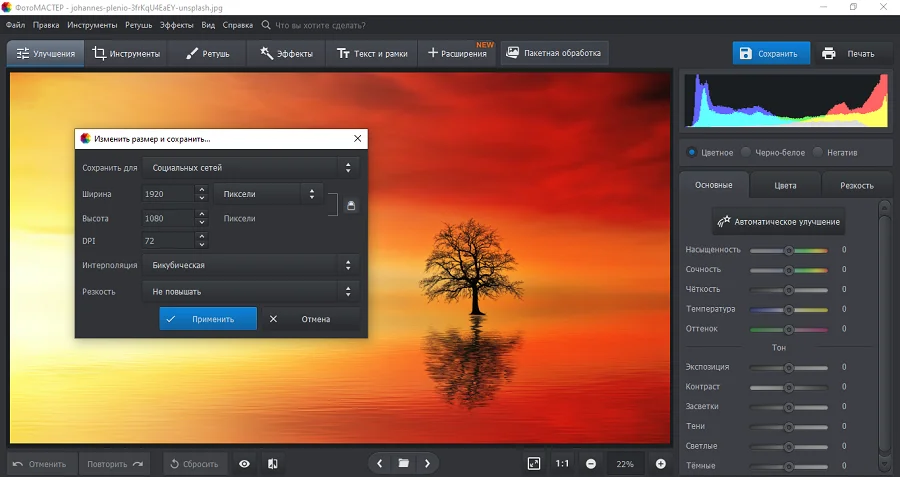Click the Автоматическое улучшение button
900x477 pixels.
pyautogui.click(x=779, y=221)
